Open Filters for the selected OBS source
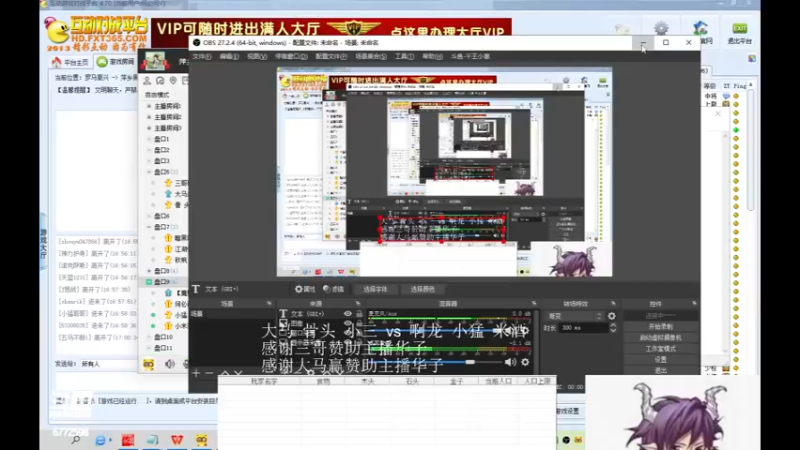This screenshot has height=450, width=800. tap(334, 289)
